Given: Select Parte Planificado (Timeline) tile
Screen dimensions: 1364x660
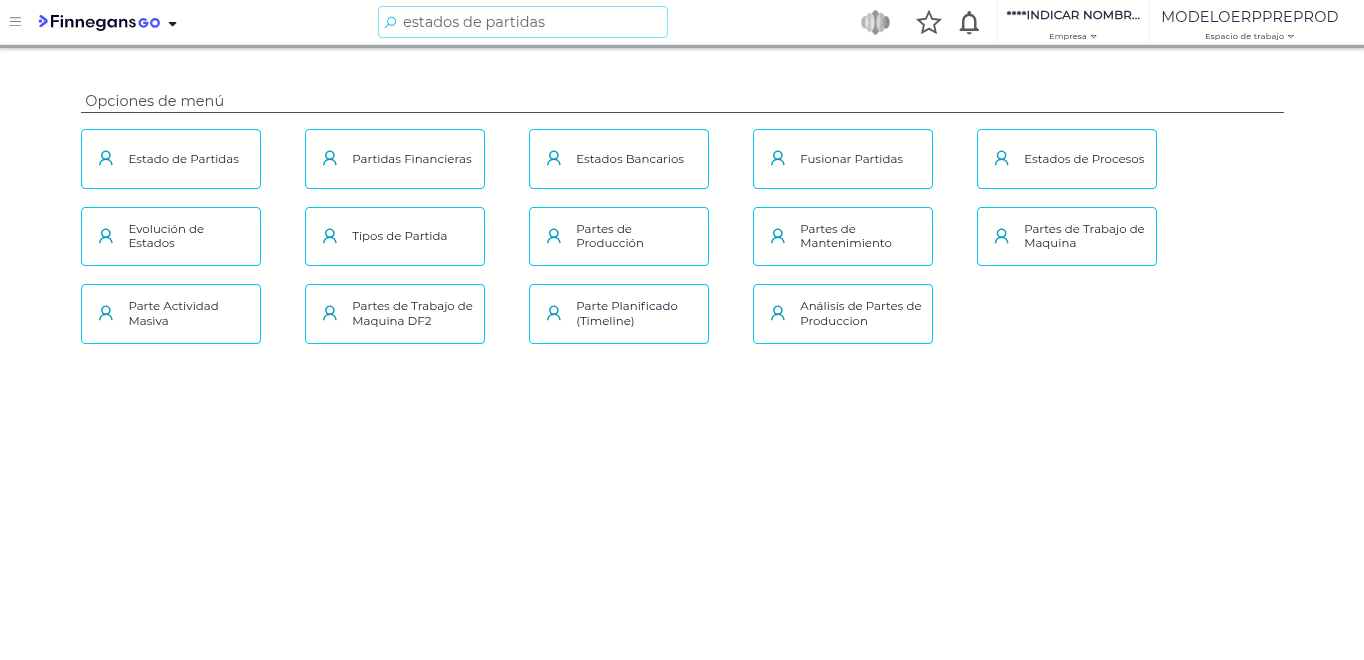Looking at the screenshot, I should pyautogui.click(x=619, y=314).
